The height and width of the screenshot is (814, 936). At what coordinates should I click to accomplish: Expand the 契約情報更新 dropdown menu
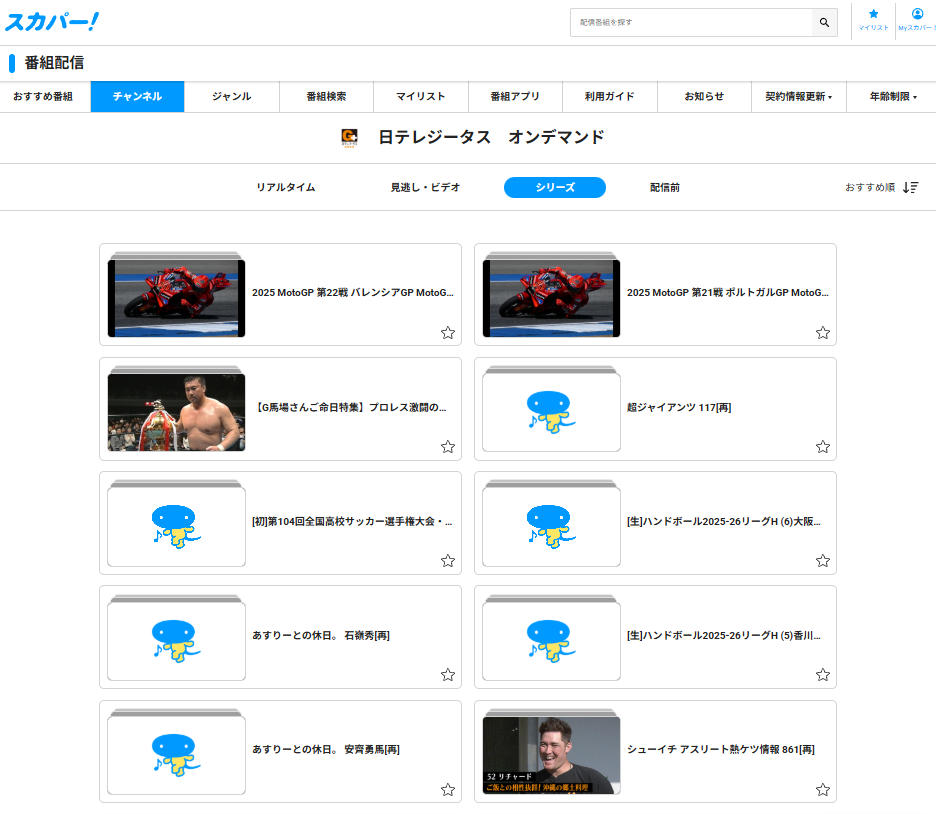tap(798, 97)
